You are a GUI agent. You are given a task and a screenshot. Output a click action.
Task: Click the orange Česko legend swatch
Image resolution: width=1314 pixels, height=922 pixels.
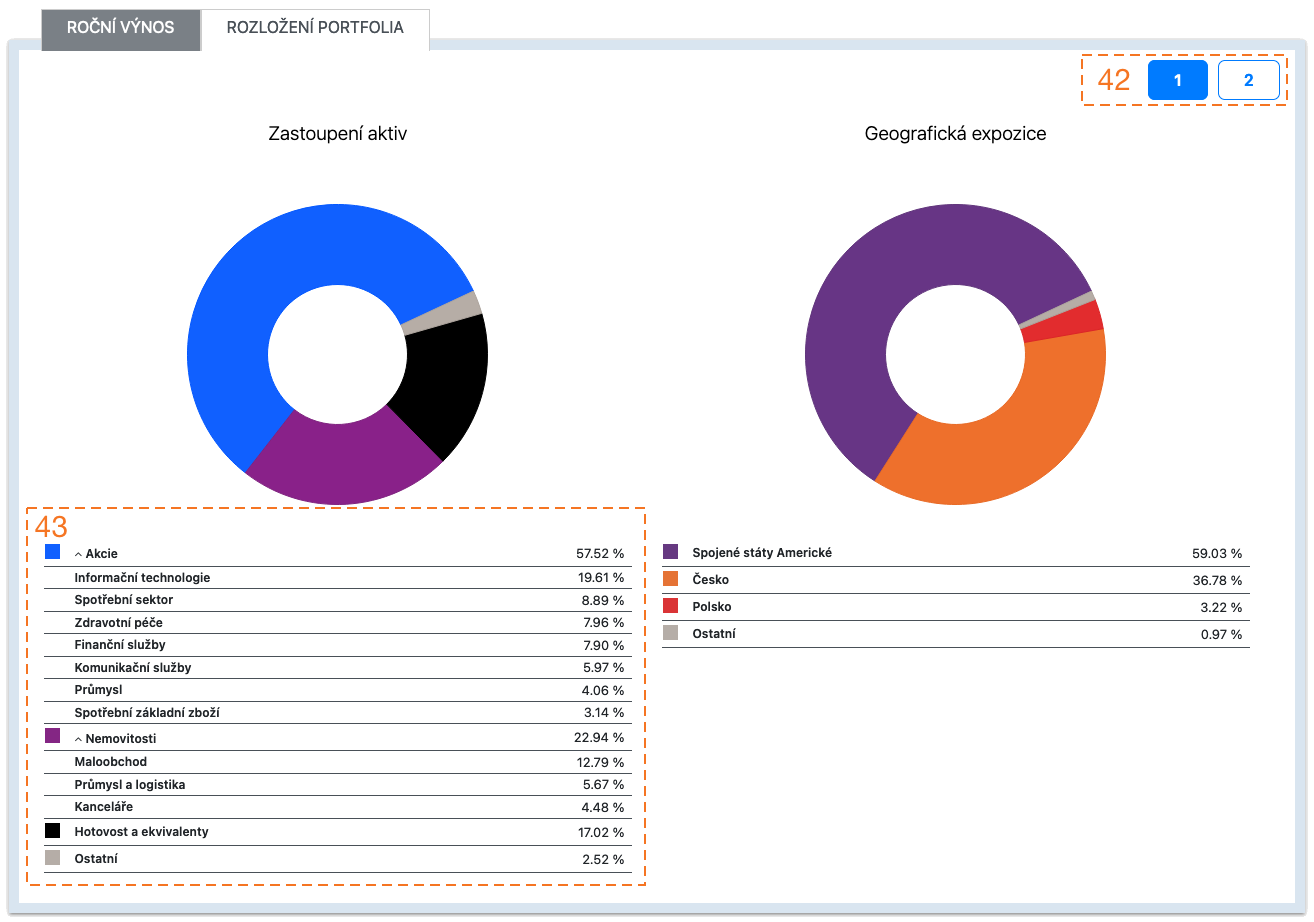coord(670,578)
